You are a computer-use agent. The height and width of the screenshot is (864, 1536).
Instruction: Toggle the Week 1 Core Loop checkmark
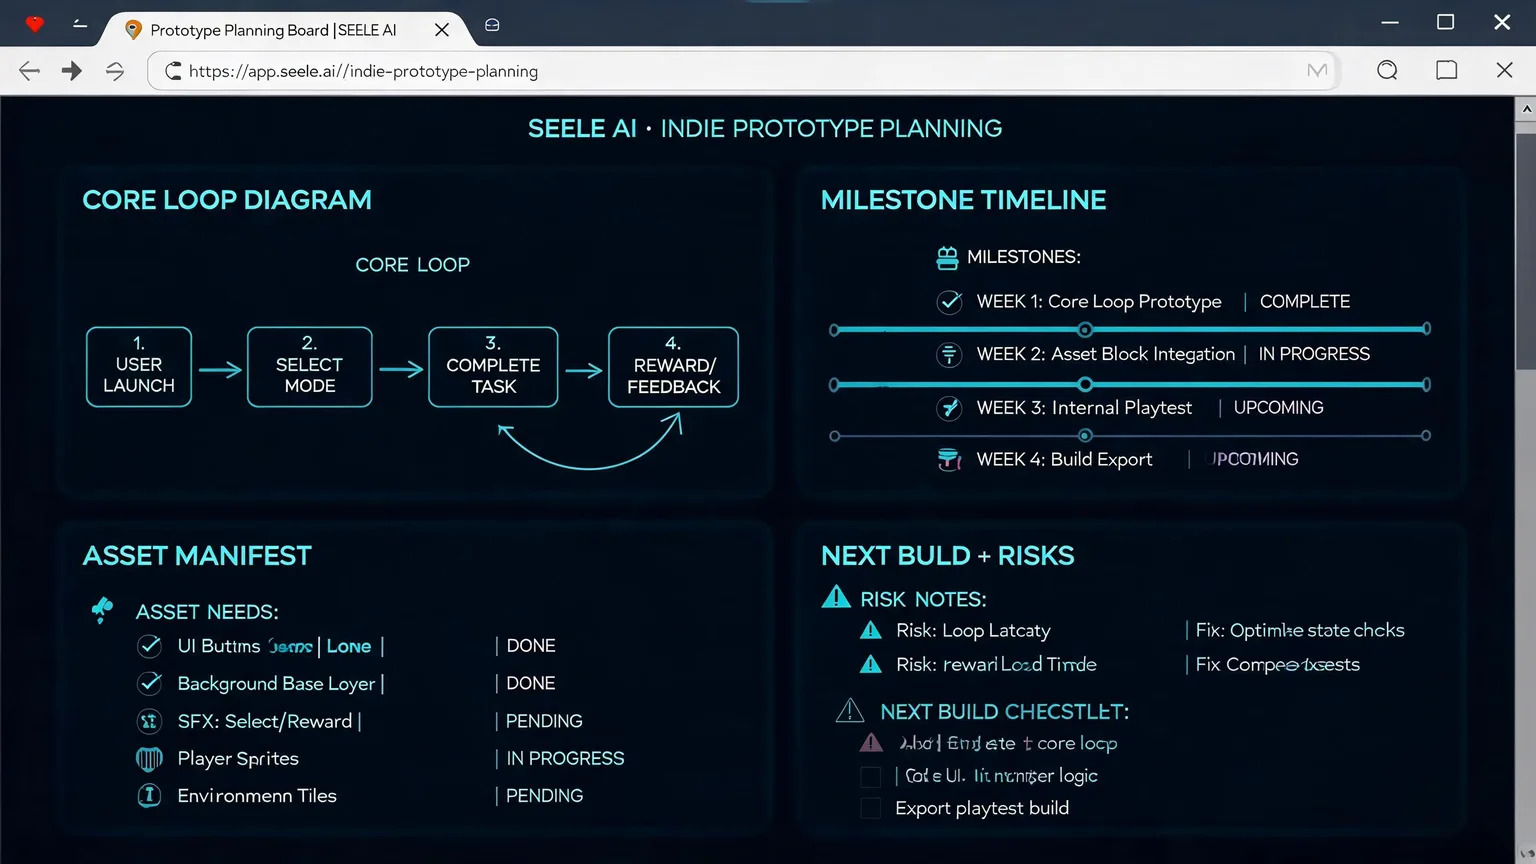pyautogui.click(x=949, y=301)
